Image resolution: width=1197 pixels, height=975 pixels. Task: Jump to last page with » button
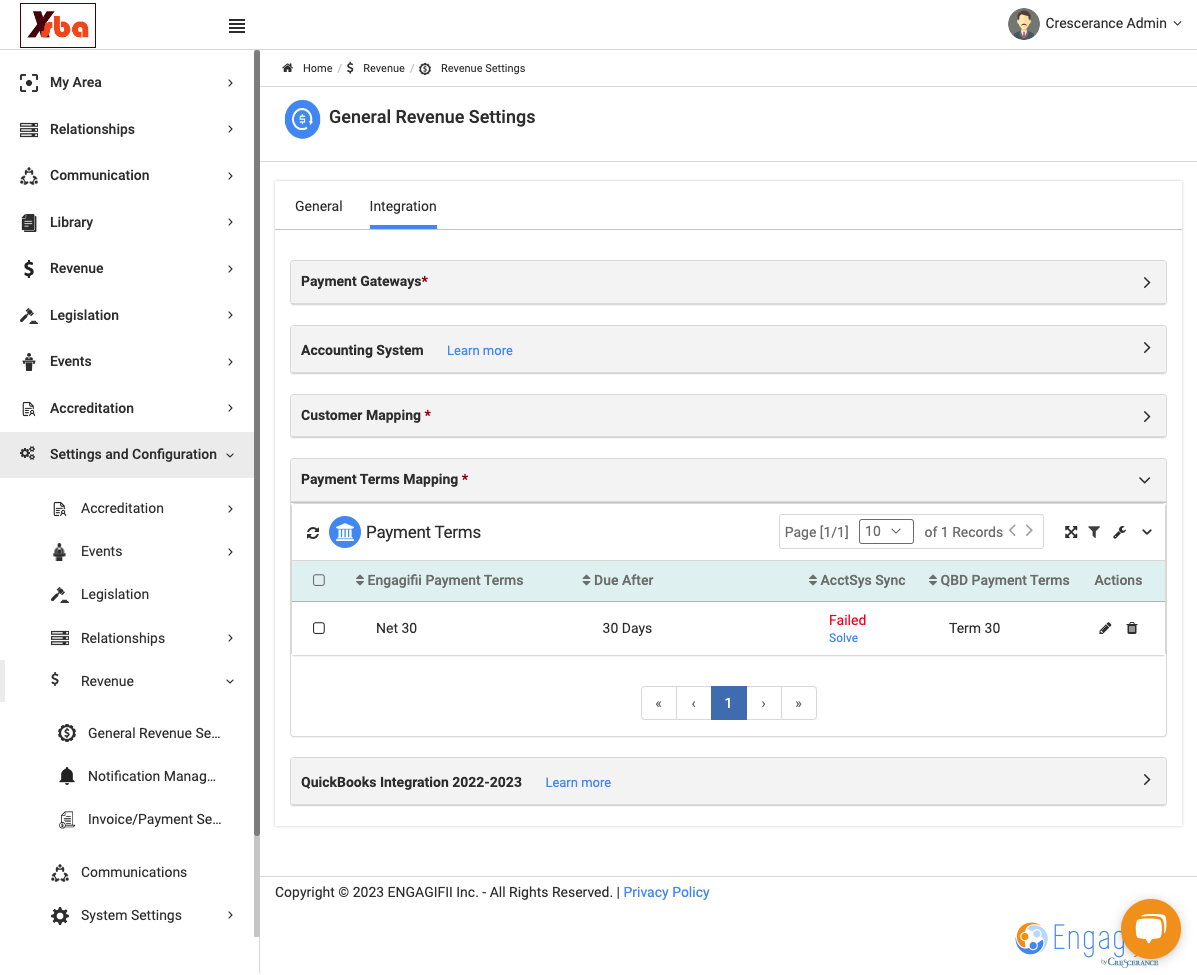coord(799,703)
